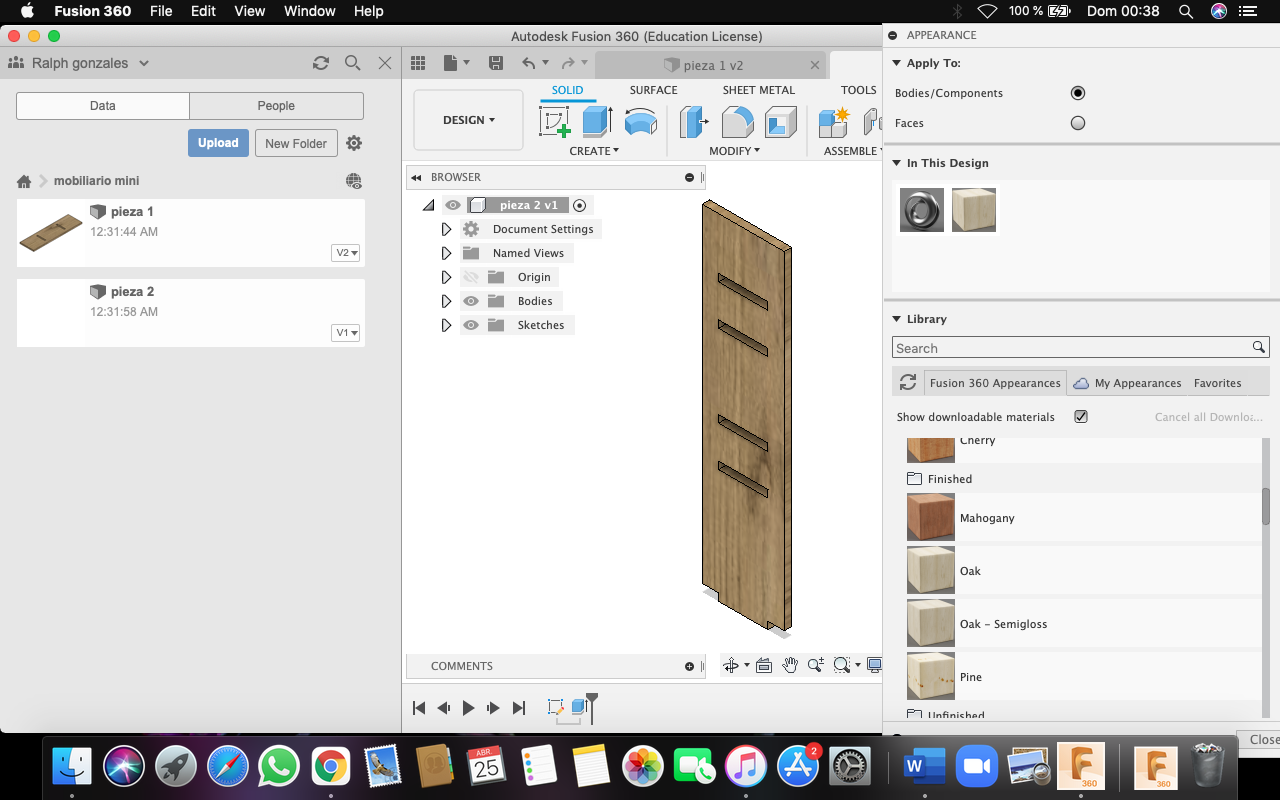The image size is (1280, 800).
Task: Open the Help menu in the menu bar
Action: (369, 11)
